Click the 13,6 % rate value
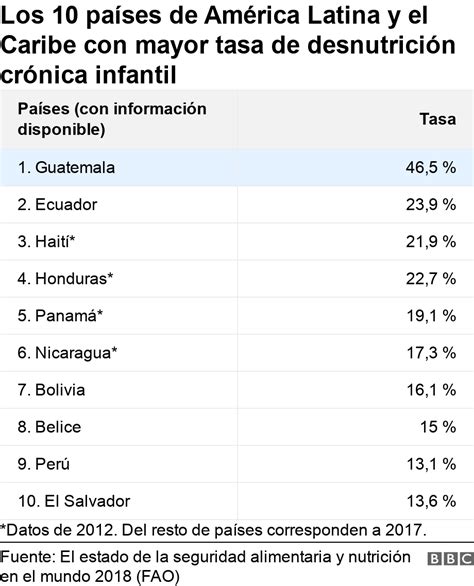This screenshot has height=586, width=474. coord(431,501)
